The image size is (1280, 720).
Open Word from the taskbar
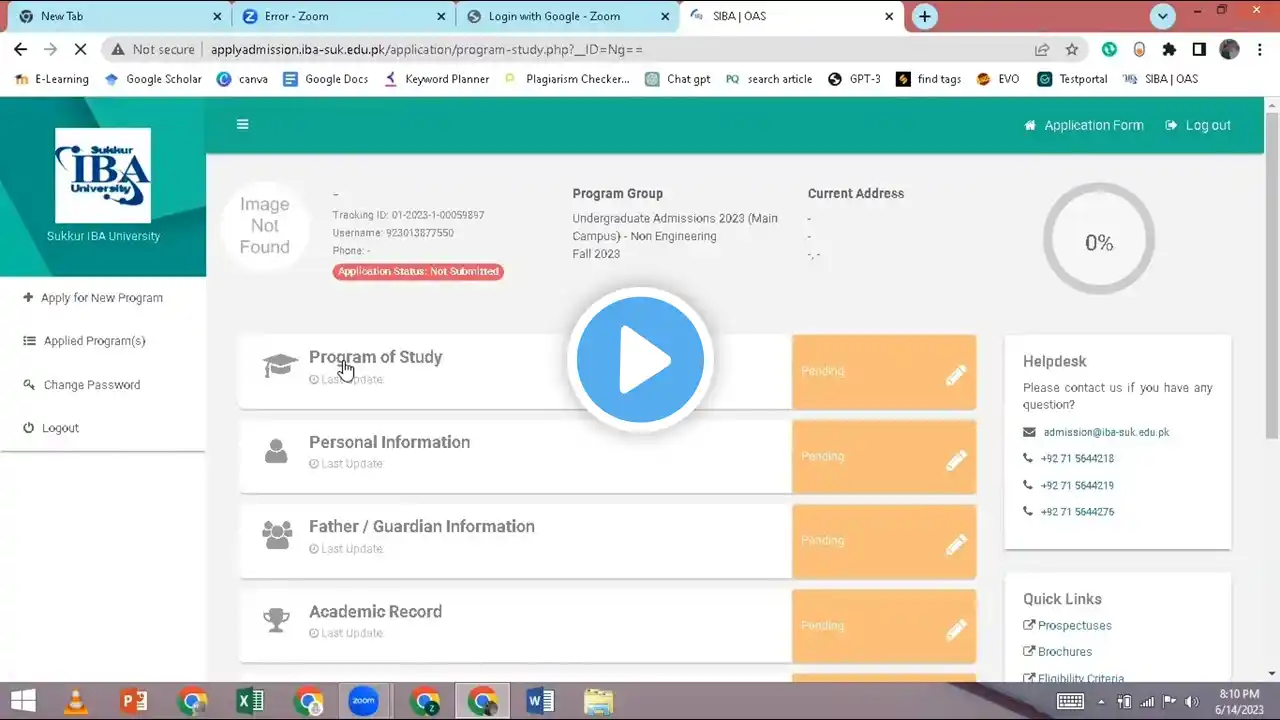click(x=540, y=701)
